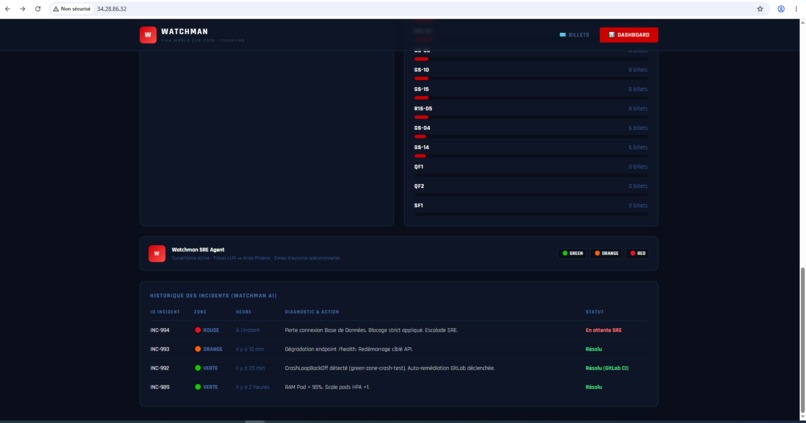Click the R16-05 progress bar
Image resolution: width=806 pixels, height=423 pixels.
tap(530, 117)
